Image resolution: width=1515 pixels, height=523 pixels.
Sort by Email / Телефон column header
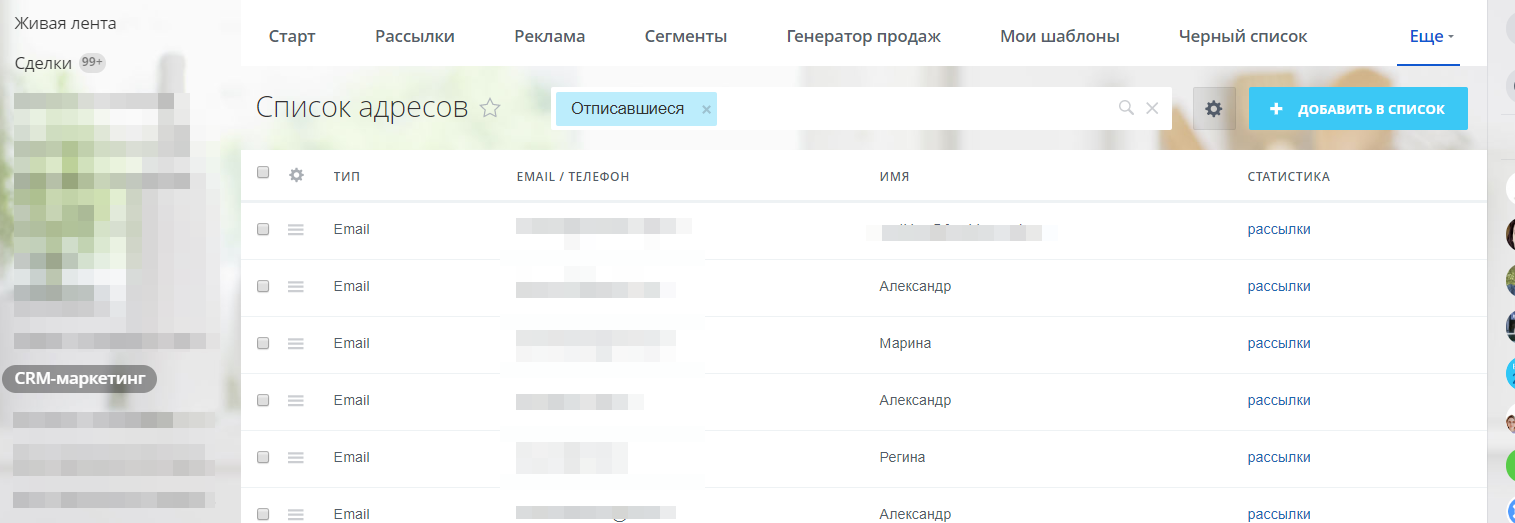(x=573, y=176)
